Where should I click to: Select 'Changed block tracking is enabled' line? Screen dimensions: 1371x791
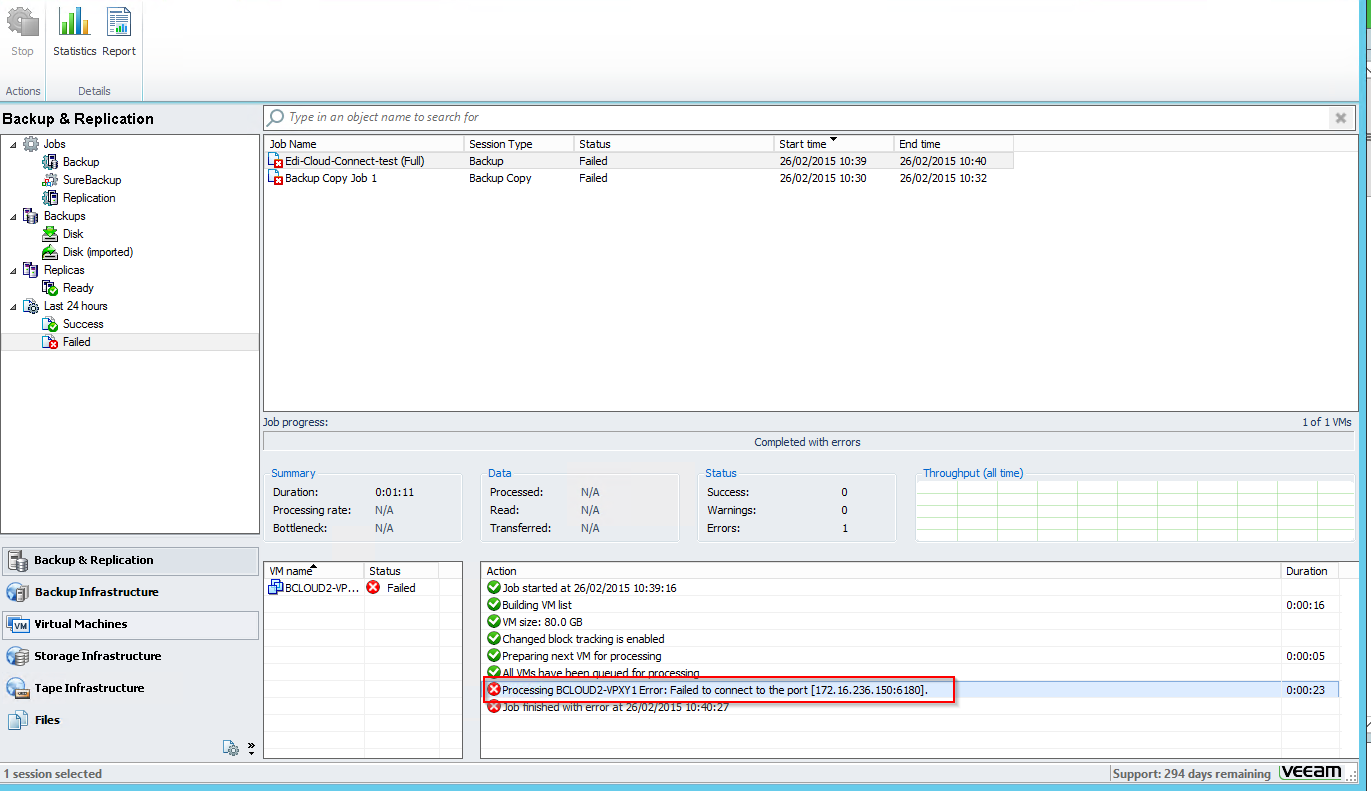(909, 639)
